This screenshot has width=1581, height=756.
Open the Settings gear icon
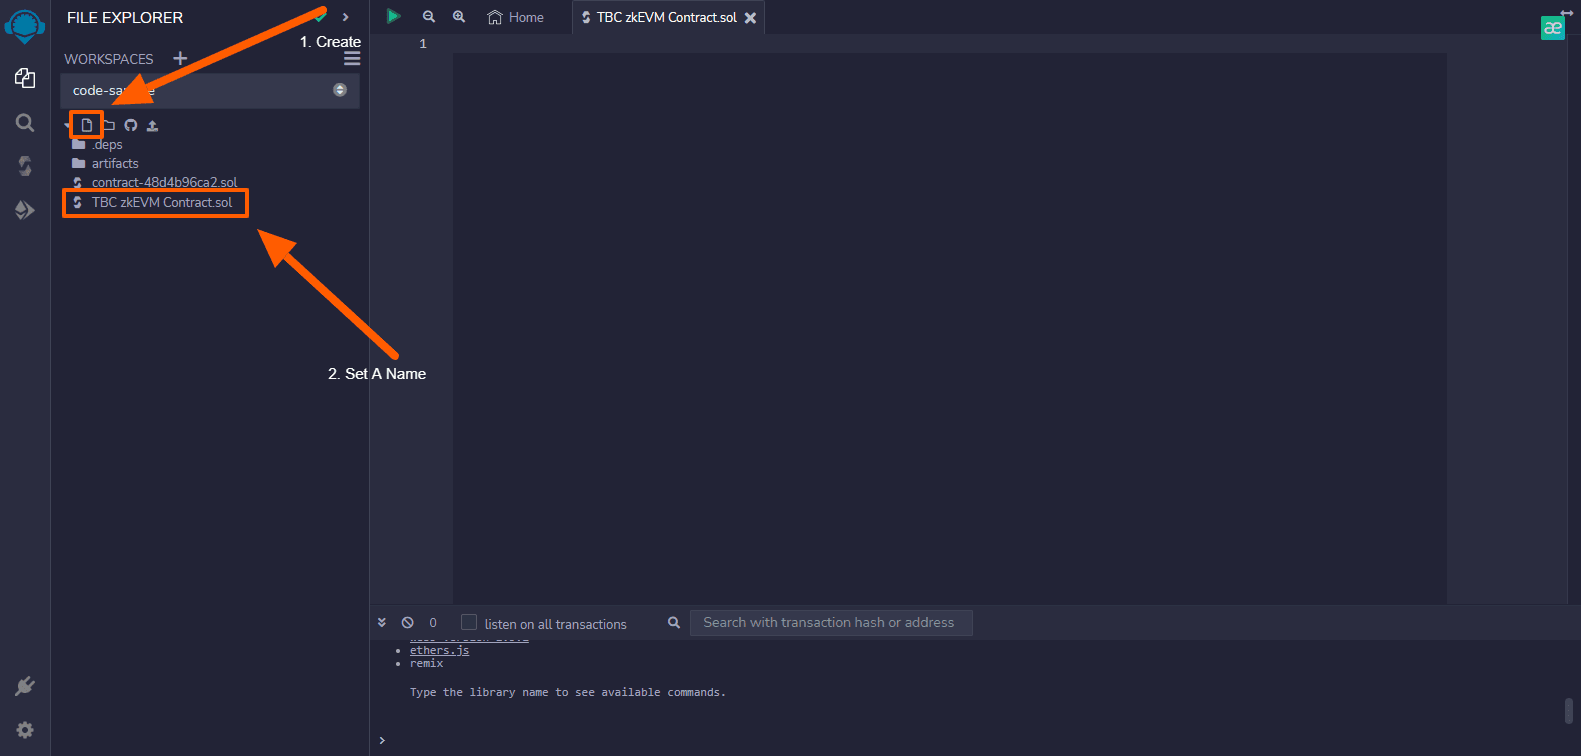coord(25,730)
